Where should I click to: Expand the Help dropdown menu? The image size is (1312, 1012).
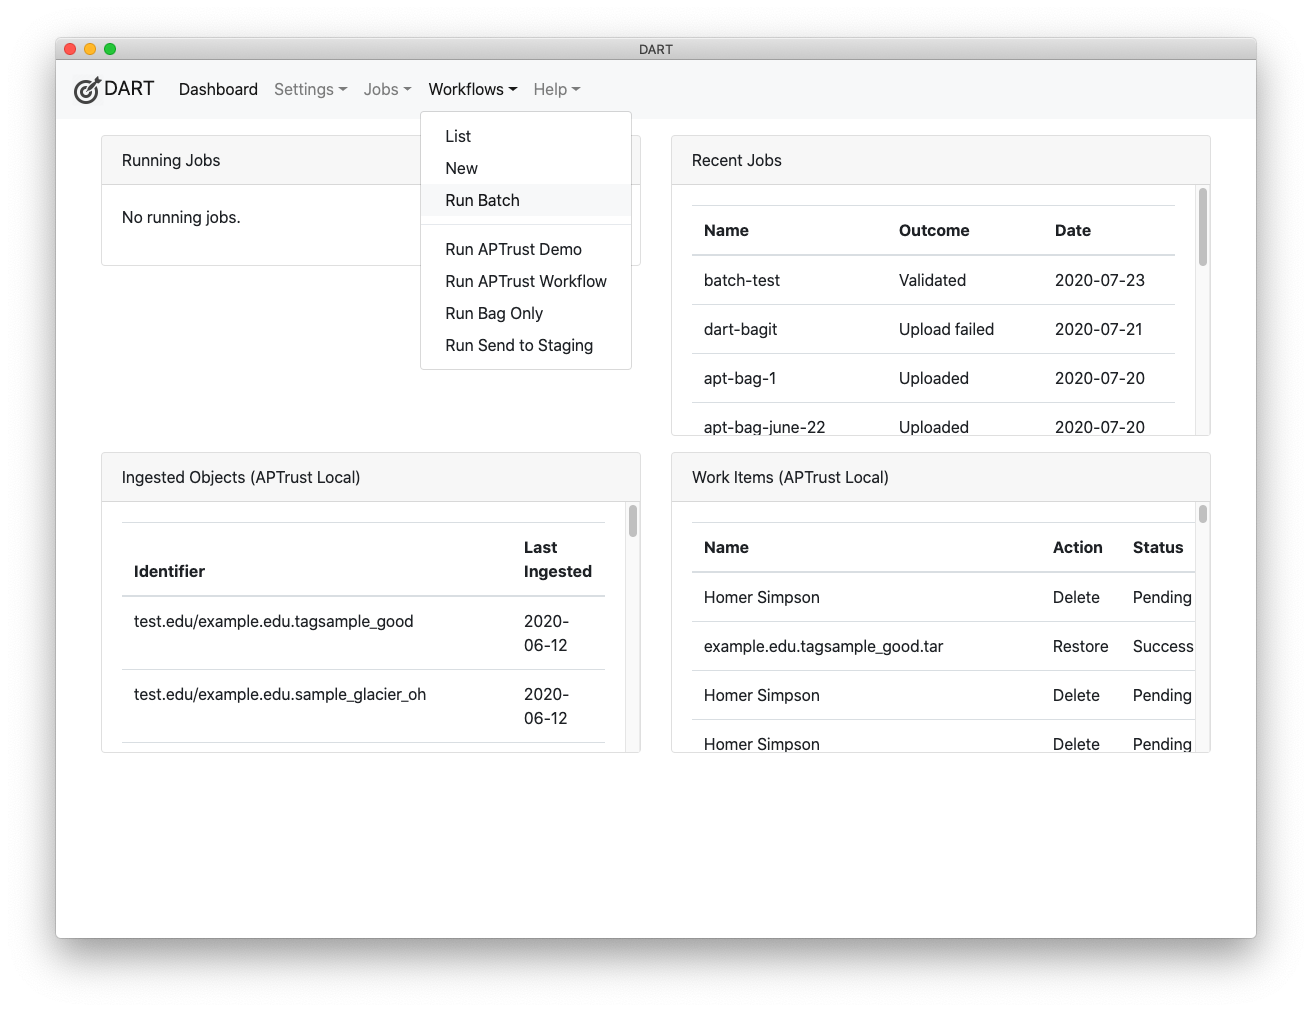pos(556,89)
